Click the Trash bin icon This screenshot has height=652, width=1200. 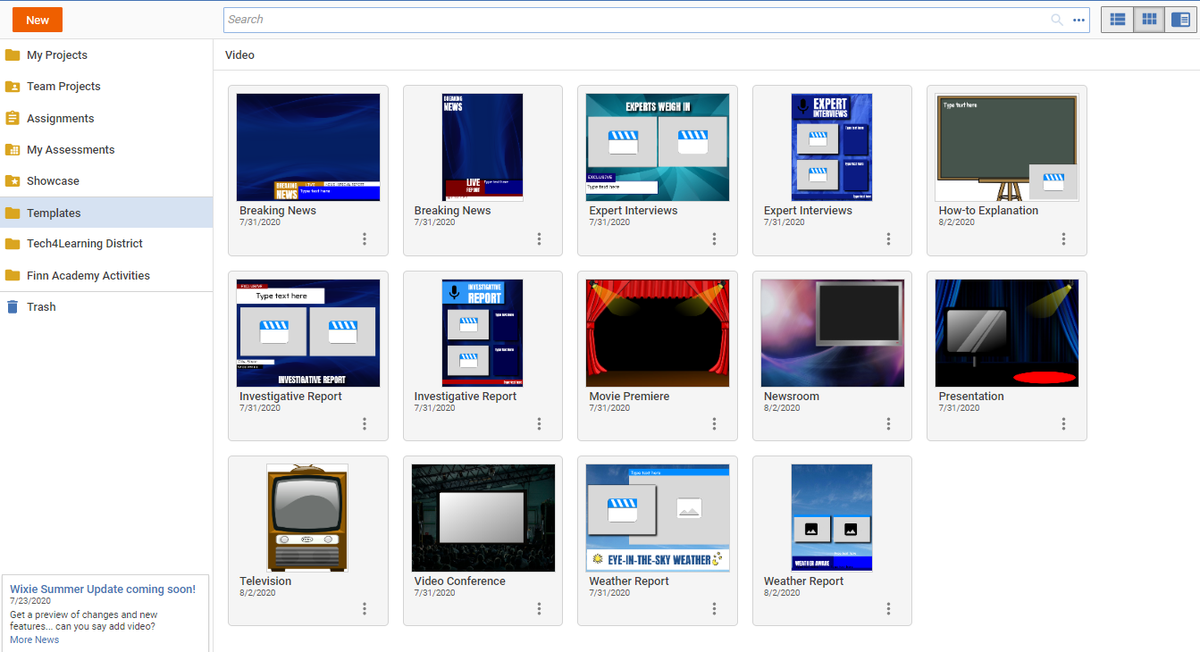[x=13, y=307]
